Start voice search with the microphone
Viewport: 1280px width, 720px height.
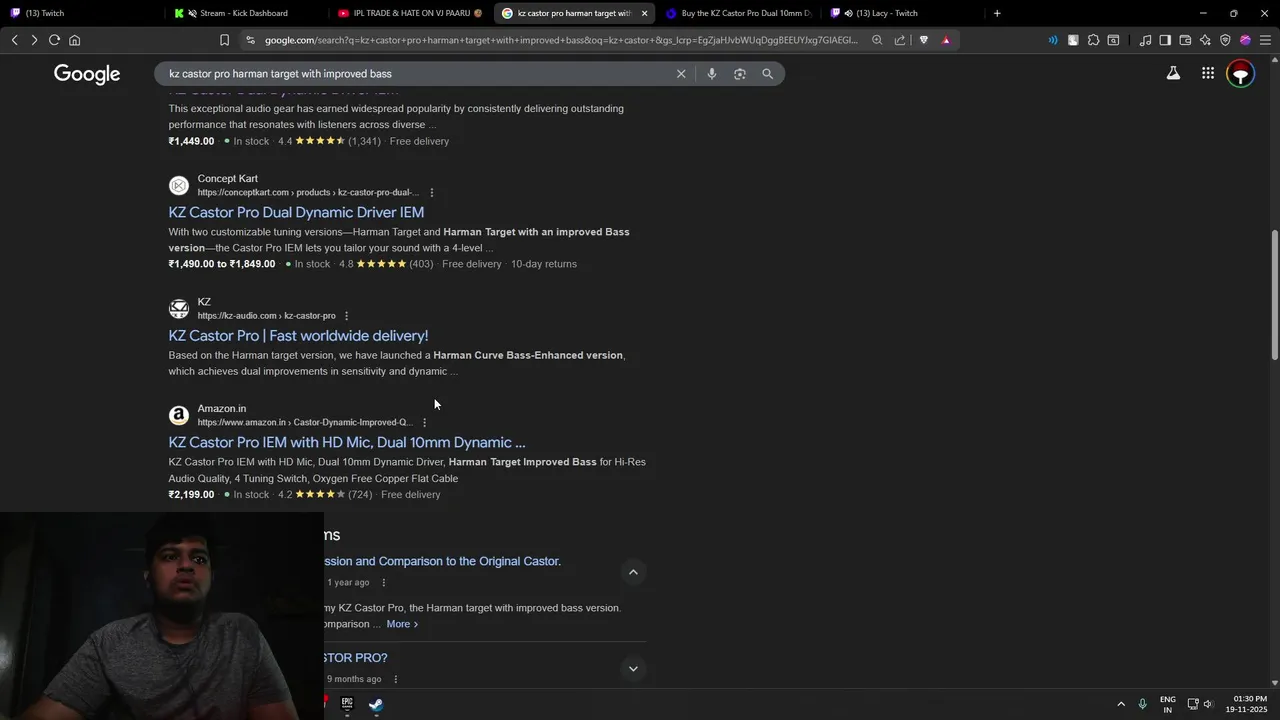pyautogui.click(x=711, y=74)
